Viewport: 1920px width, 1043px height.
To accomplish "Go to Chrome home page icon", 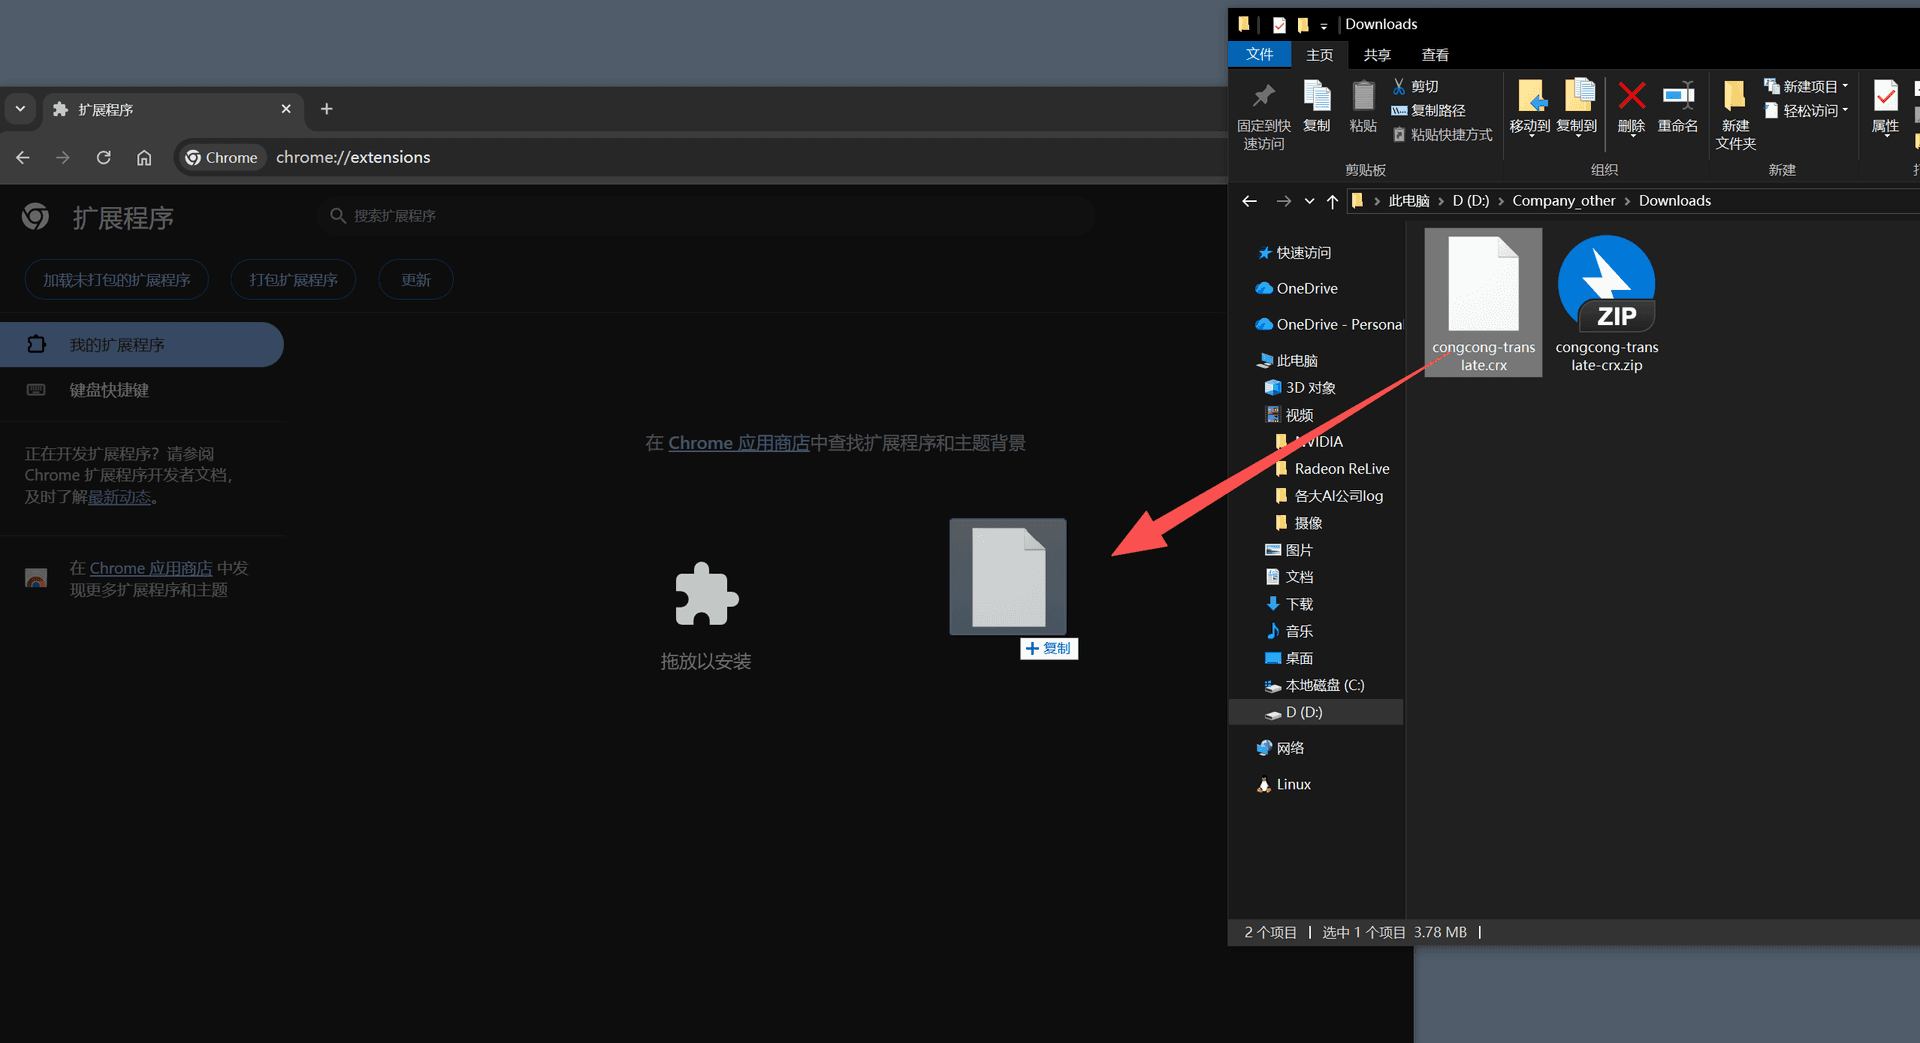I will click(x=144, y=158).
